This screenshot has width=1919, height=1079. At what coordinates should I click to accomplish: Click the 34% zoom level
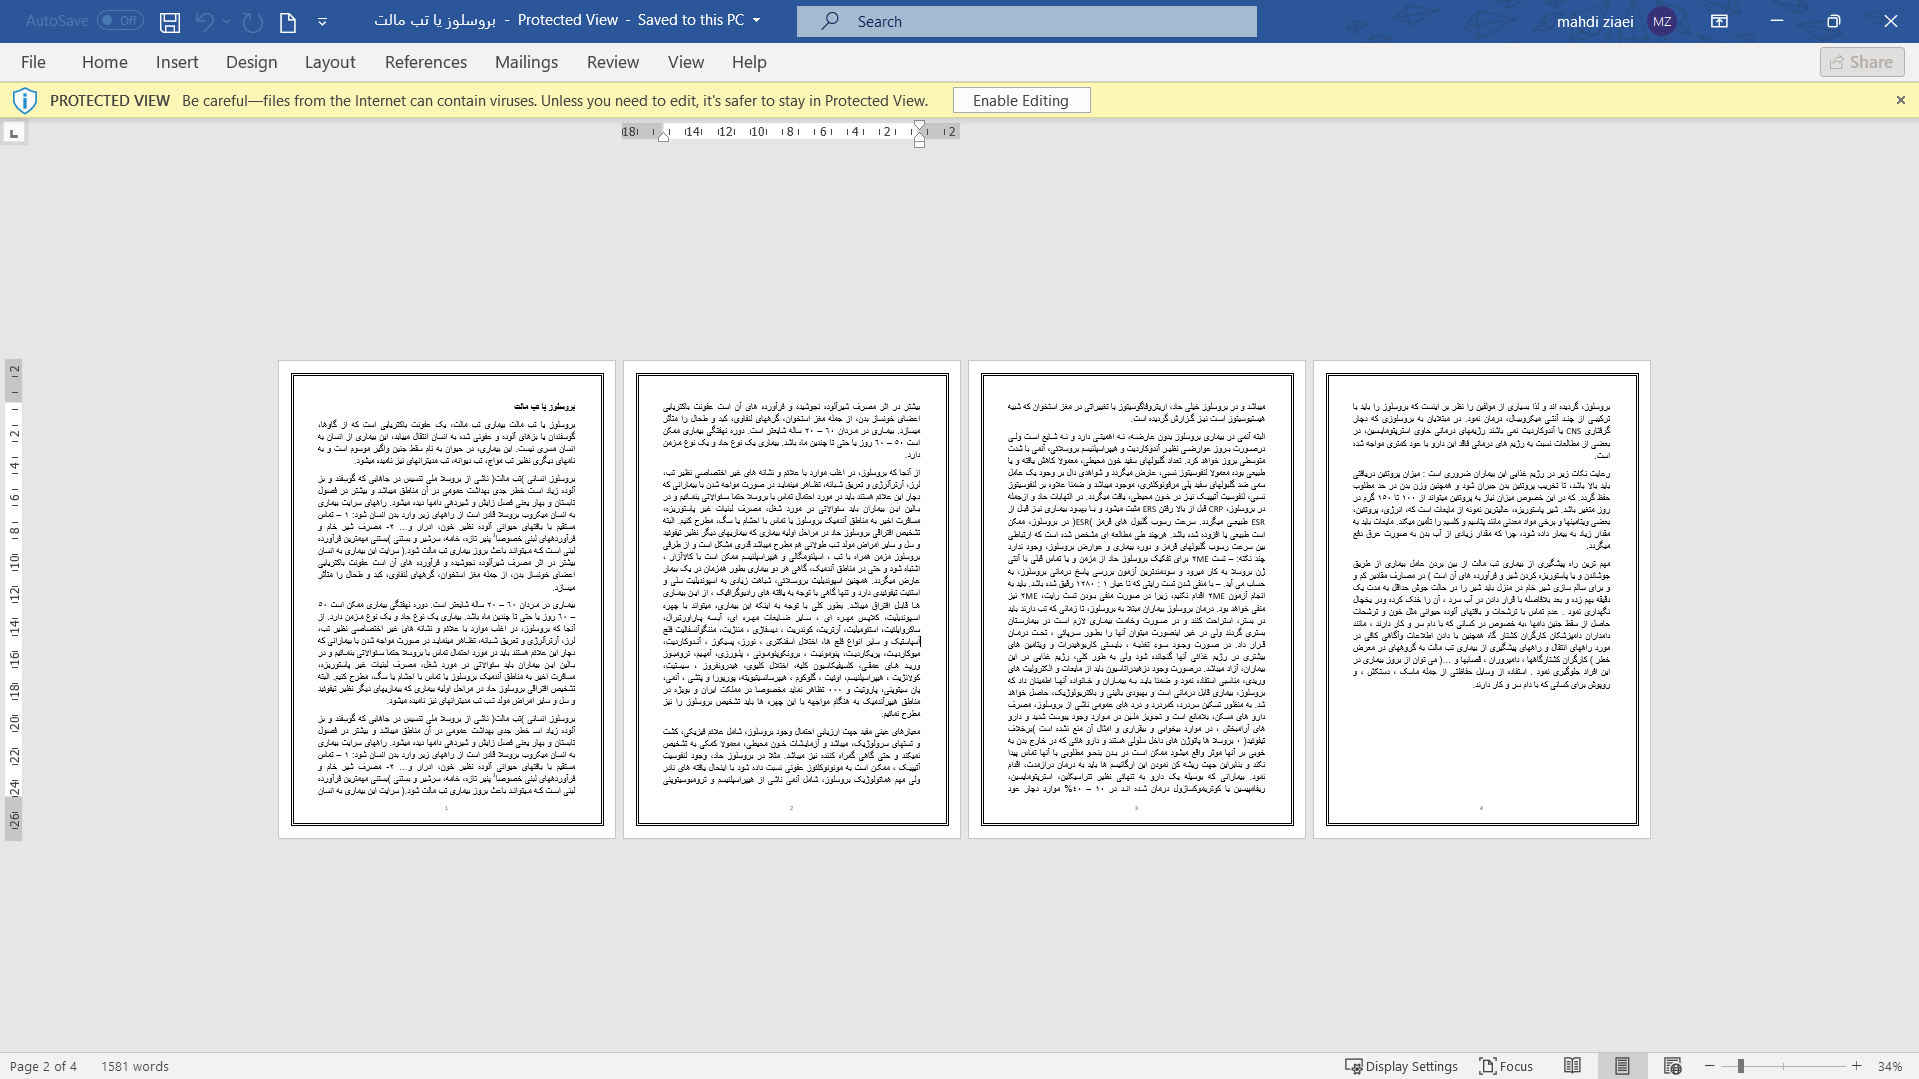pyautogui.click(x=1890, y=1066)
